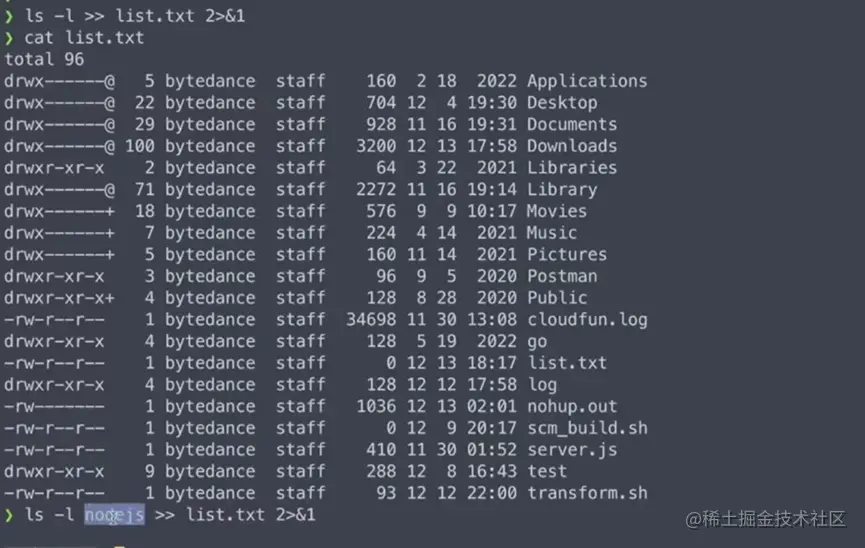Image resolution: width=865 pixels, height=548 pixels.
Task: Click the Public folder name
Action: pyautogui.click(x=557, y=298)
